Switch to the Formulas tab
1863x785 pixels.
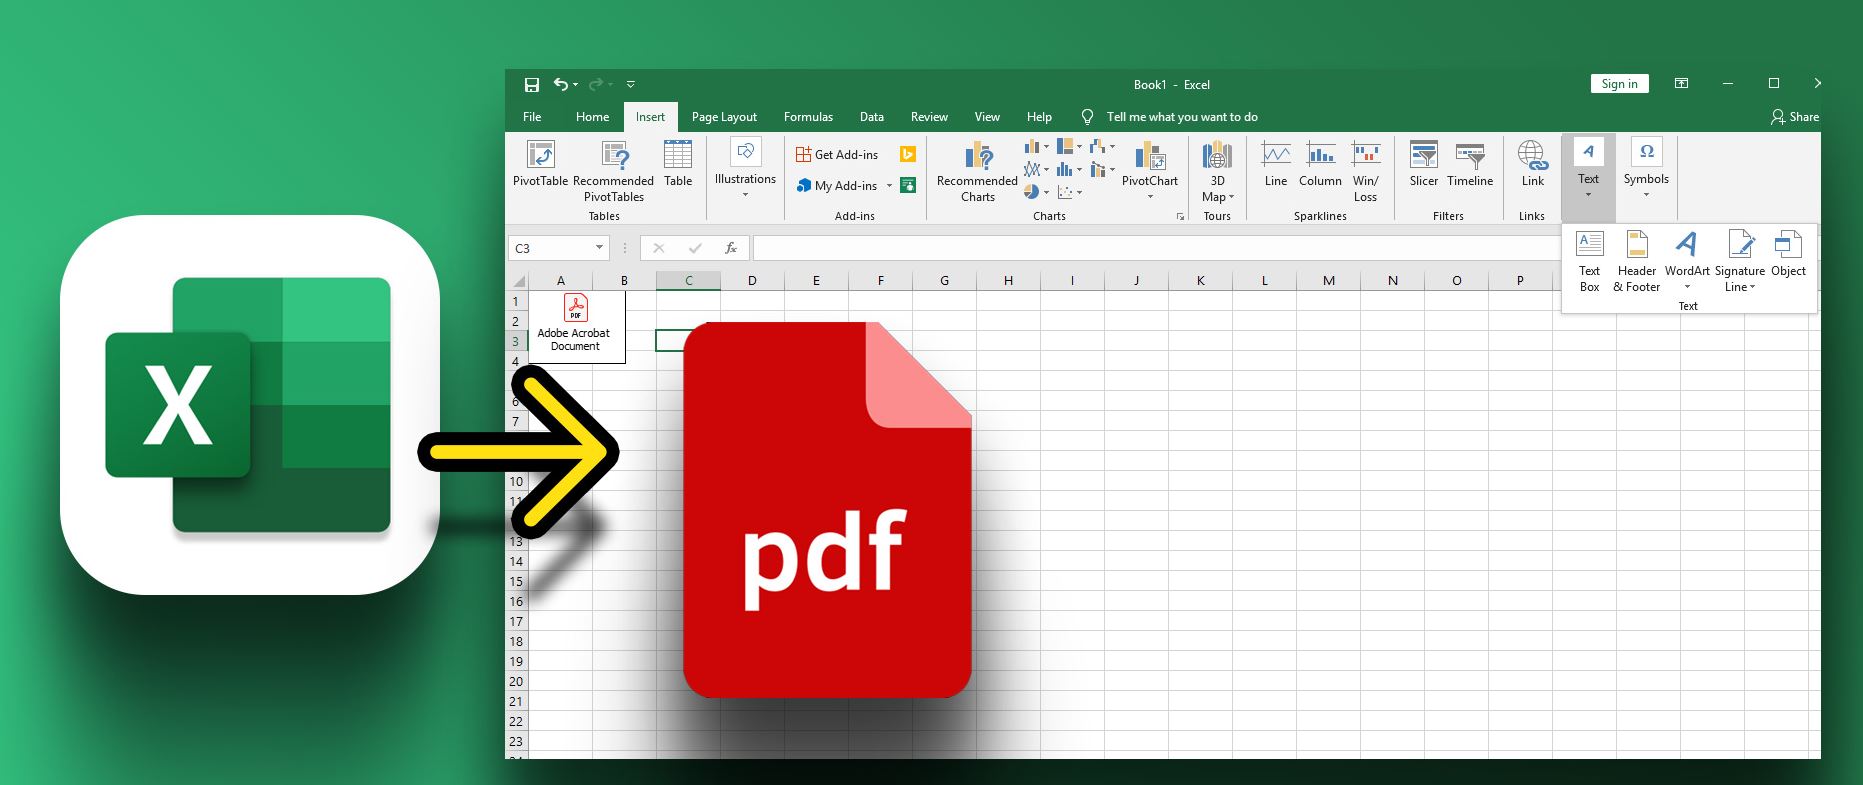pyautogui.click(x=808, y=117)
